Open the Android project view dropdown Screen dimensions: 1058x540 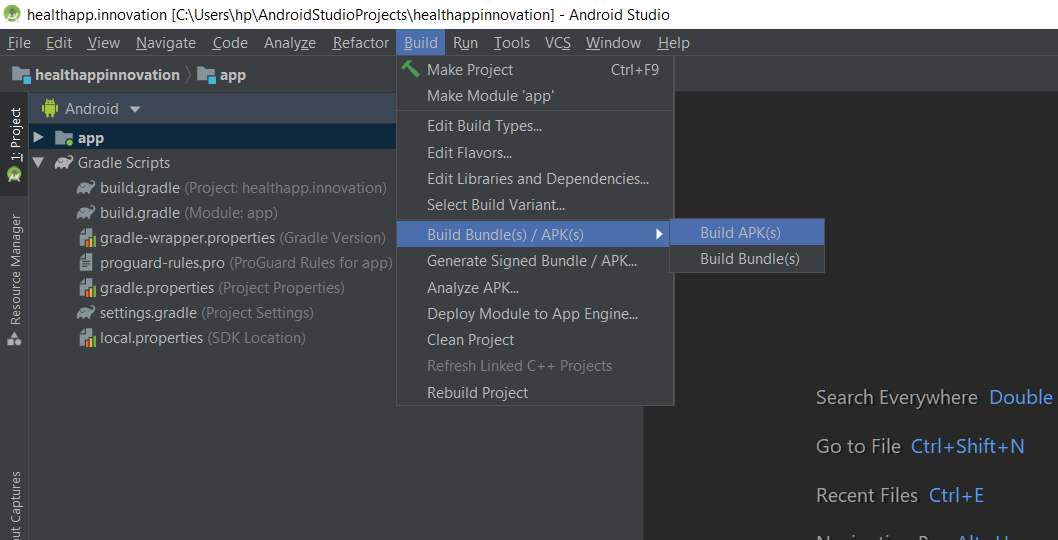click(x=135, y=109)
